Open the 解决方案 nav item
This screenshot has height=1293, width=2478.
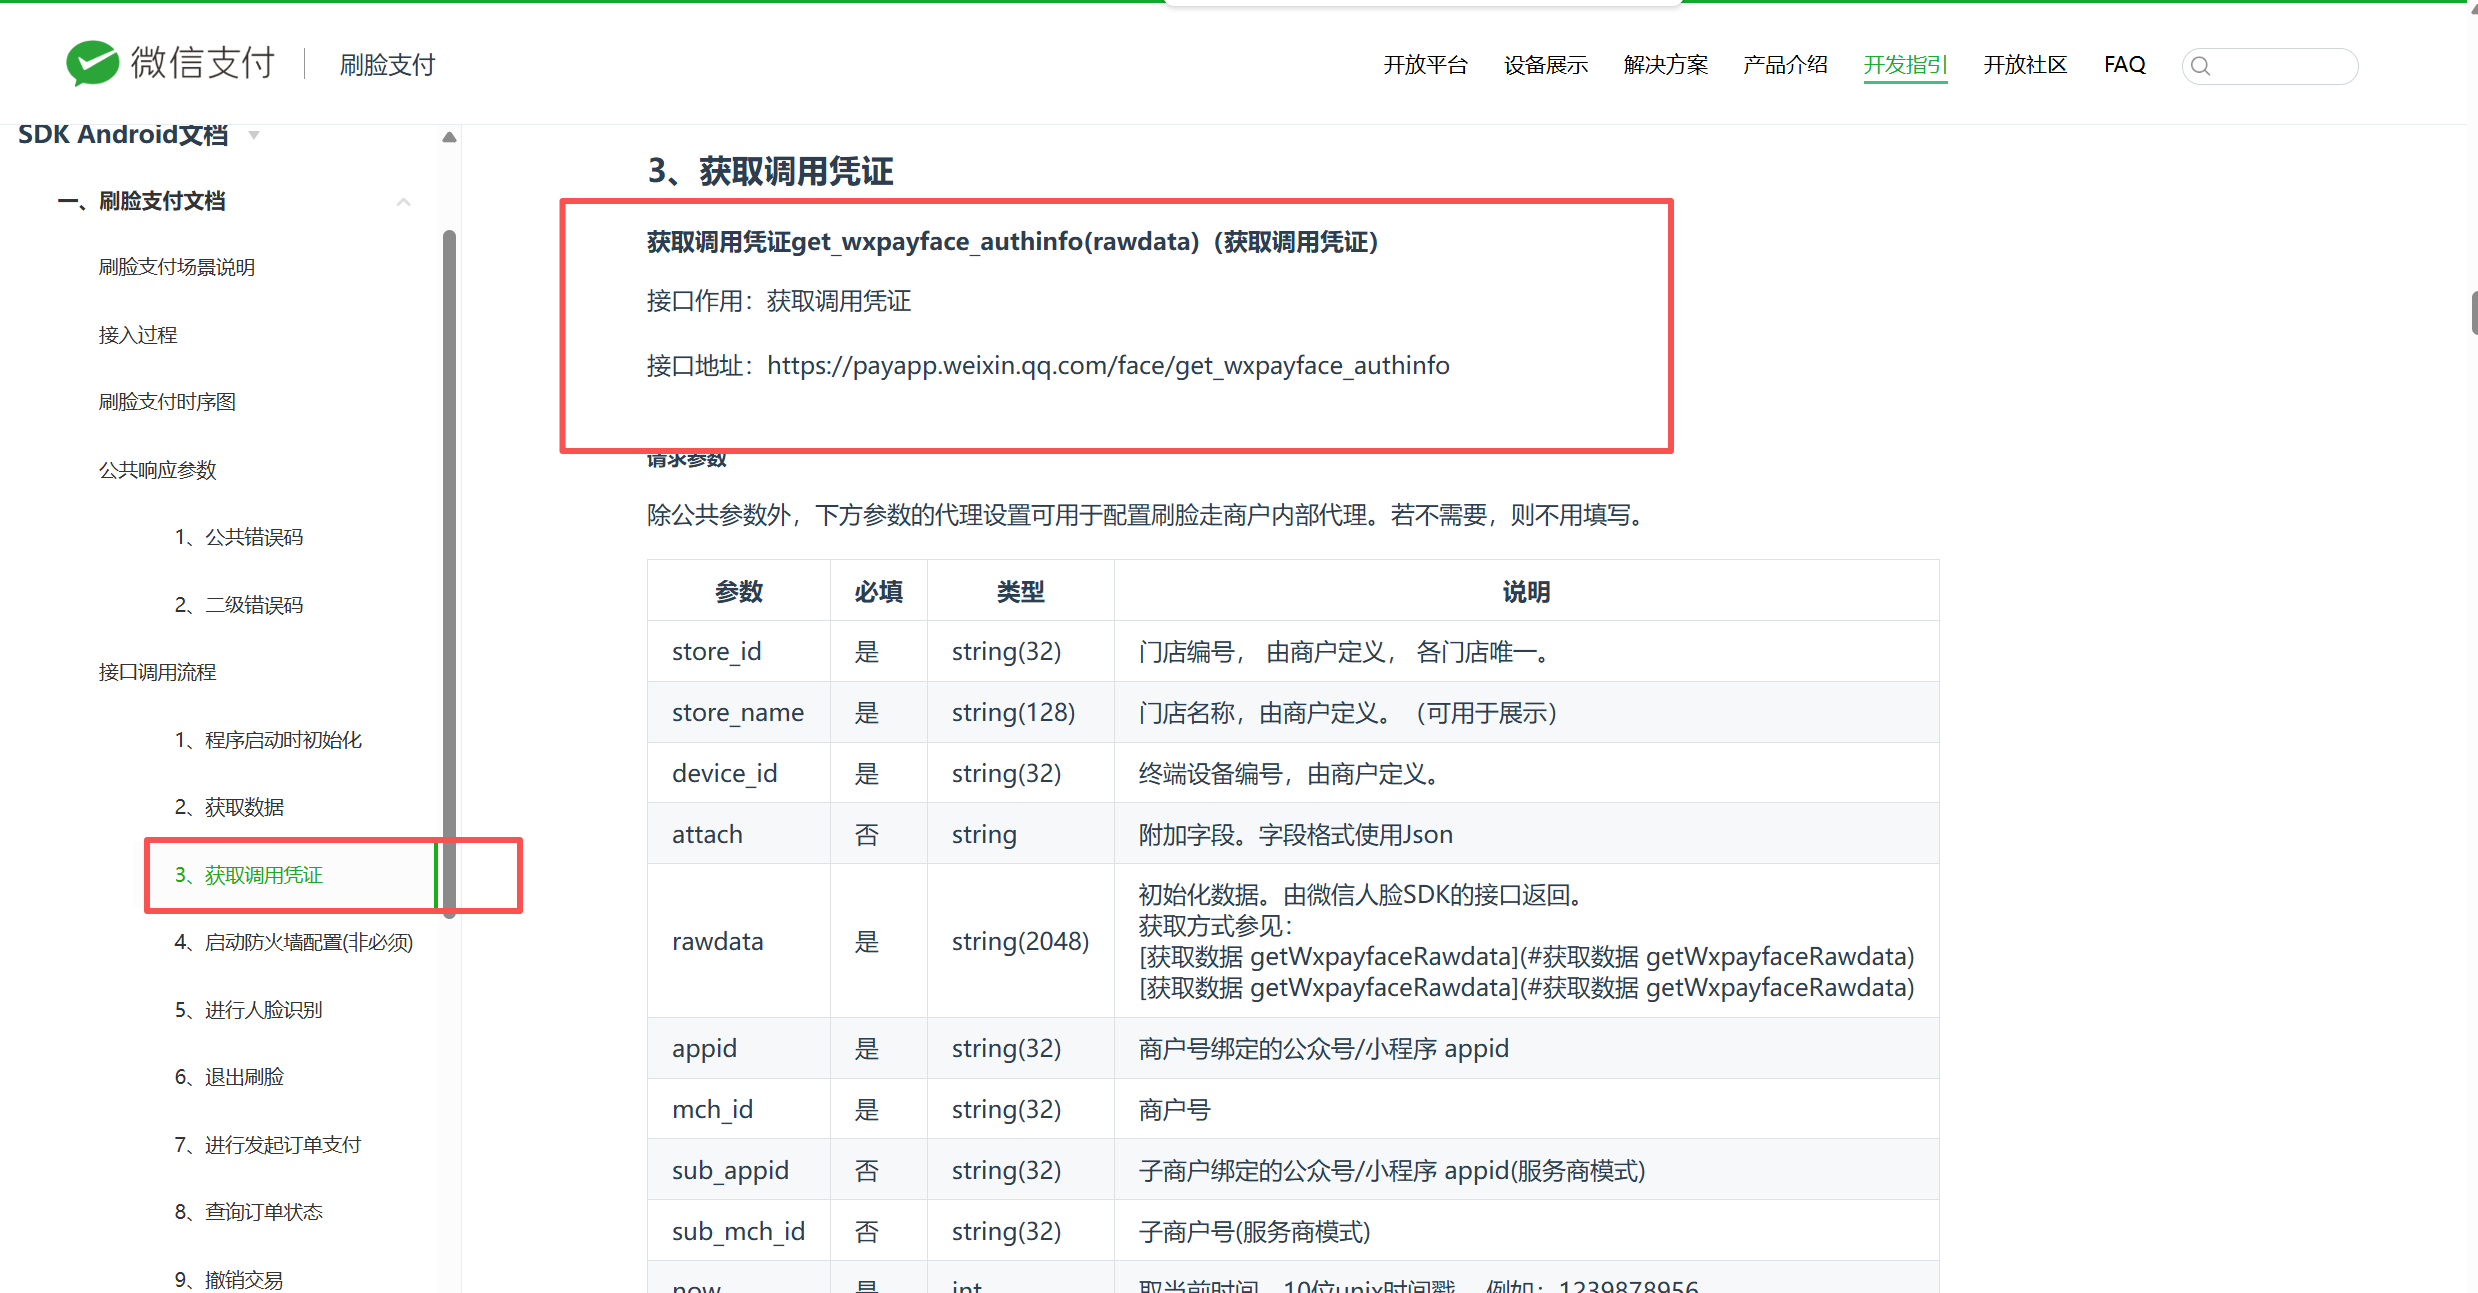[x=1665, y=65]
